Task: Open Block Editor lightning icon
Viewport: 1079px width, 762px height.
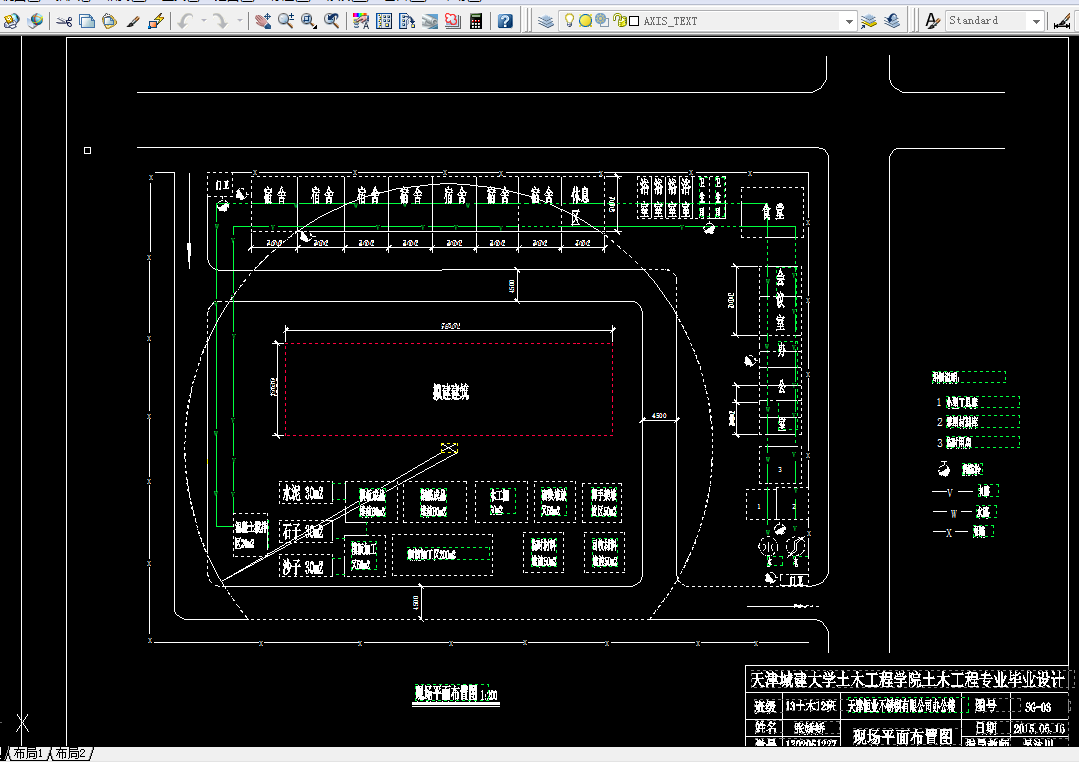Action: pyautogui.click(x=156, y=21)
